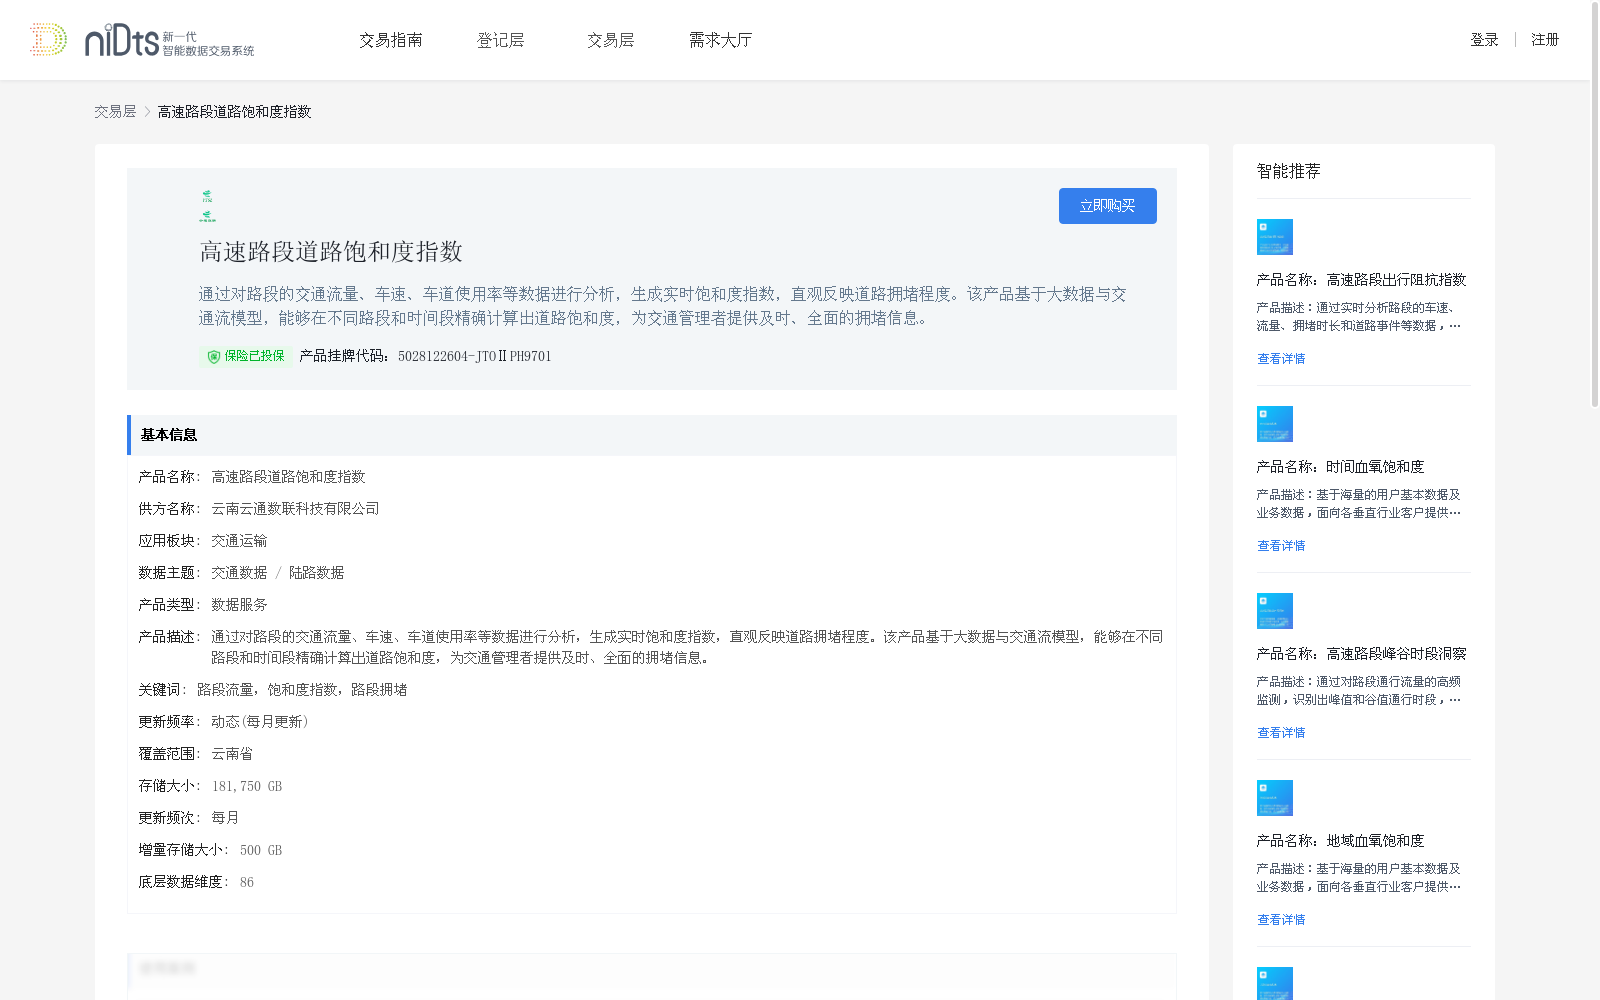Screen dimensions: 1600x1000
Task: Open the 登记层 menu
Action: click(501, 40)
